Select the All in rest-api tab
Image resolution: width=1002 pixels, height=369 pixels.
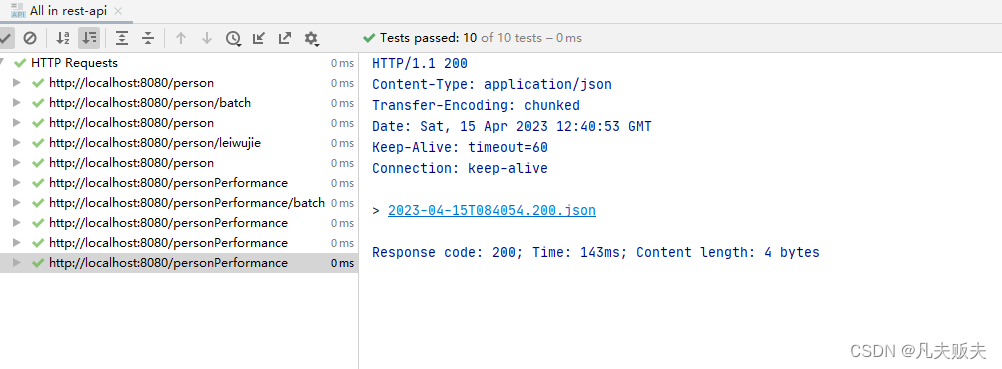coord(68,11)
